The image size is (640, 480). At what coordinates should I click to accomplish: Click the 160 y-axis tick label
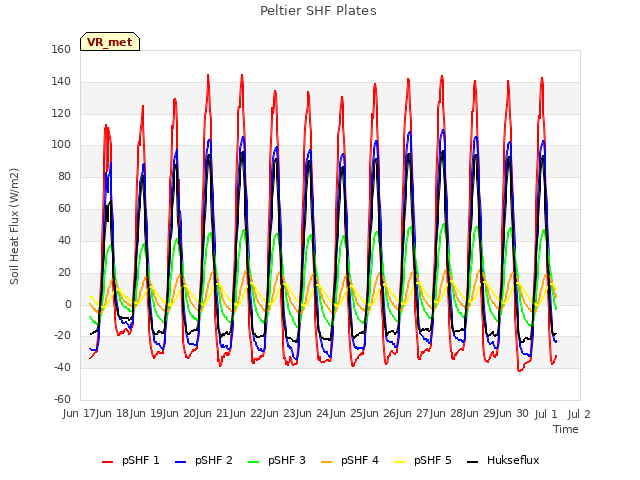(61, 49)
